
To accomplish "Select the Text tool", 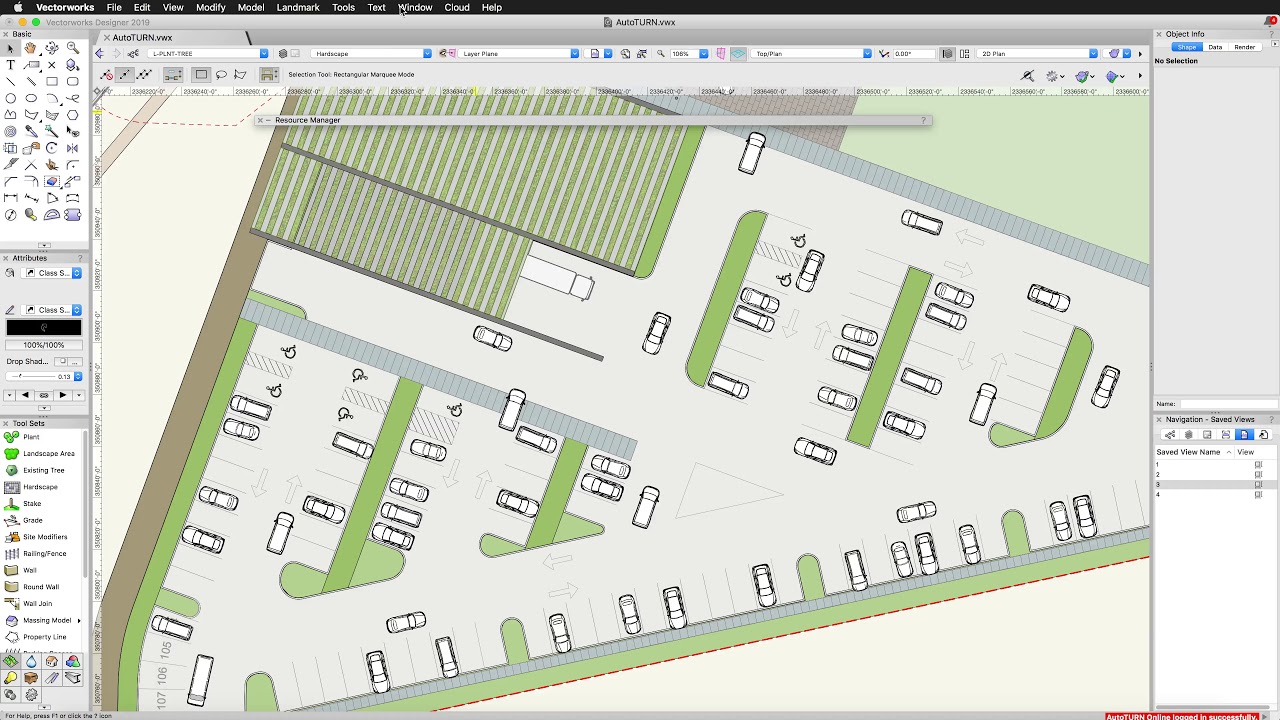I will coord(10,65).
